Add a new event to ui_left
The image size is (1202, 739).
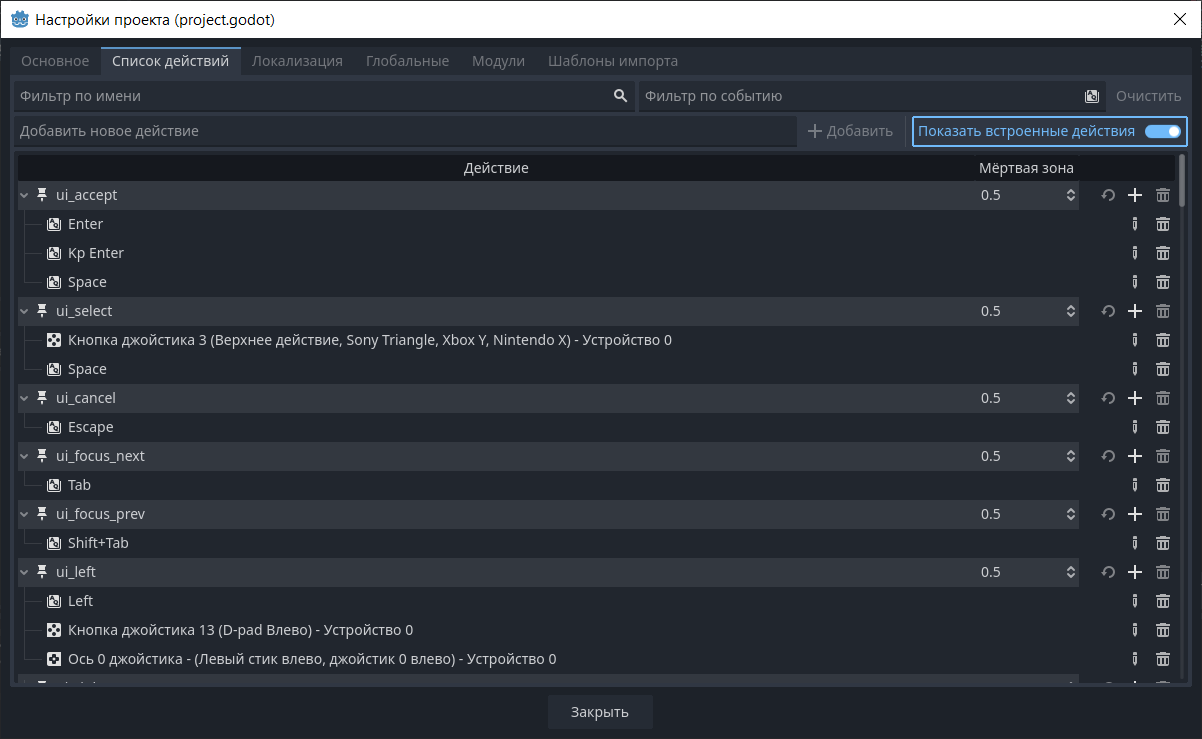click(1134, 572)
